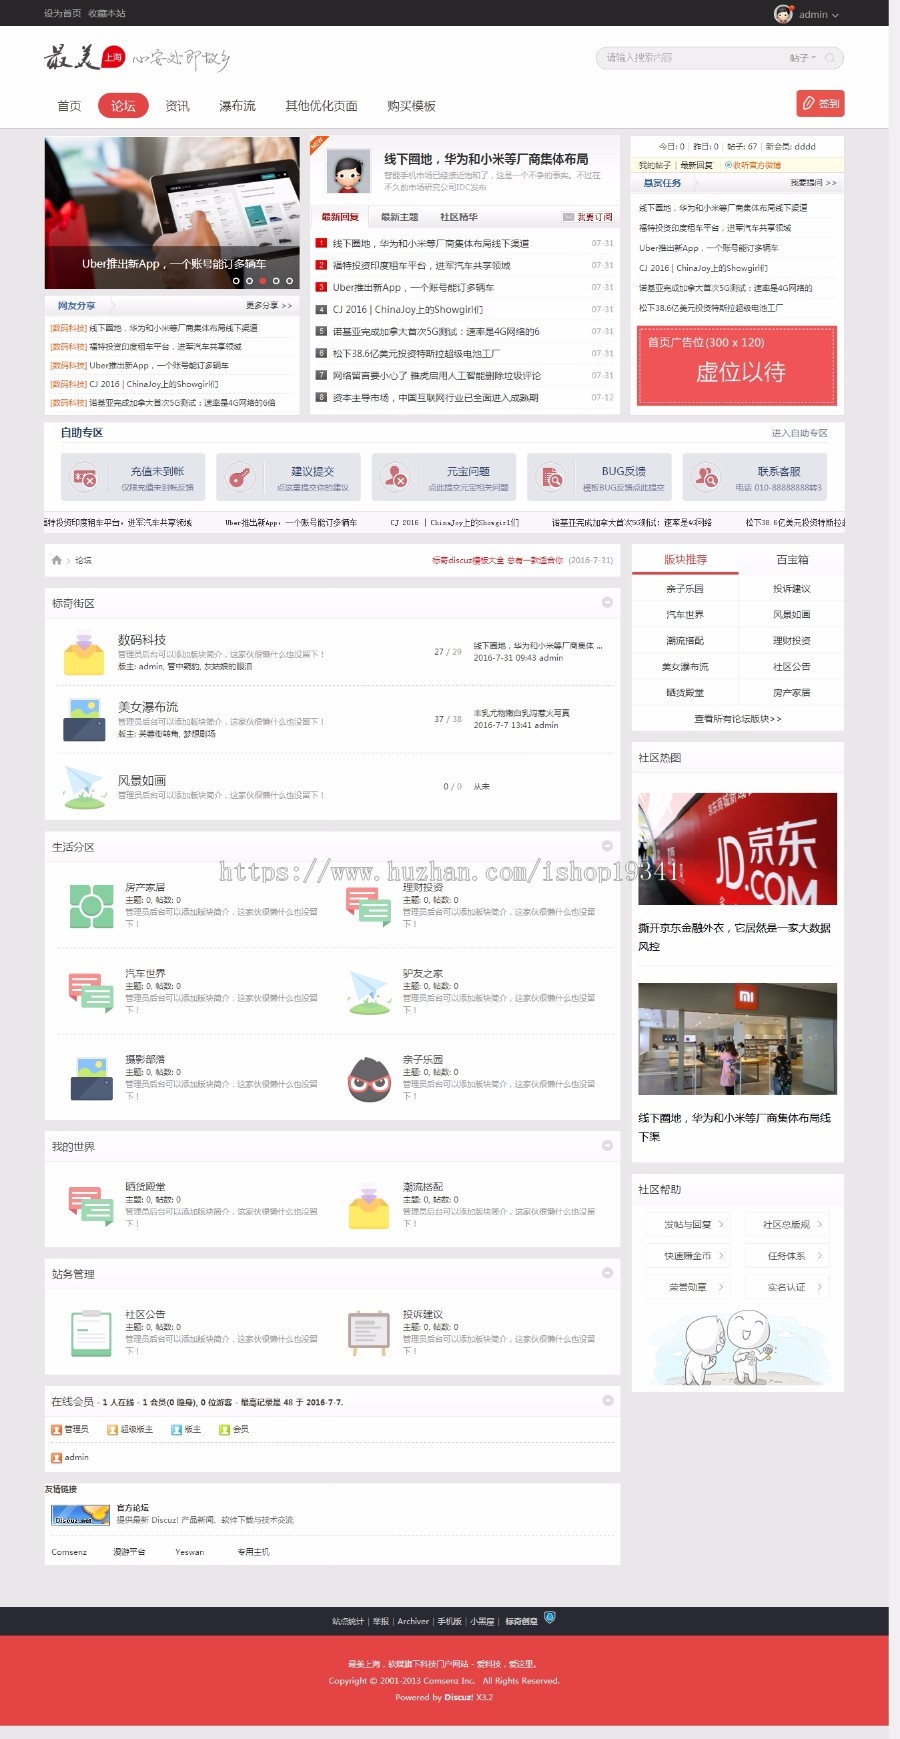Image resolution: width=900 pixels, height=1739 pixels.
Task: Click 查看所有论坛版块 link
Action: pos(738,718)
